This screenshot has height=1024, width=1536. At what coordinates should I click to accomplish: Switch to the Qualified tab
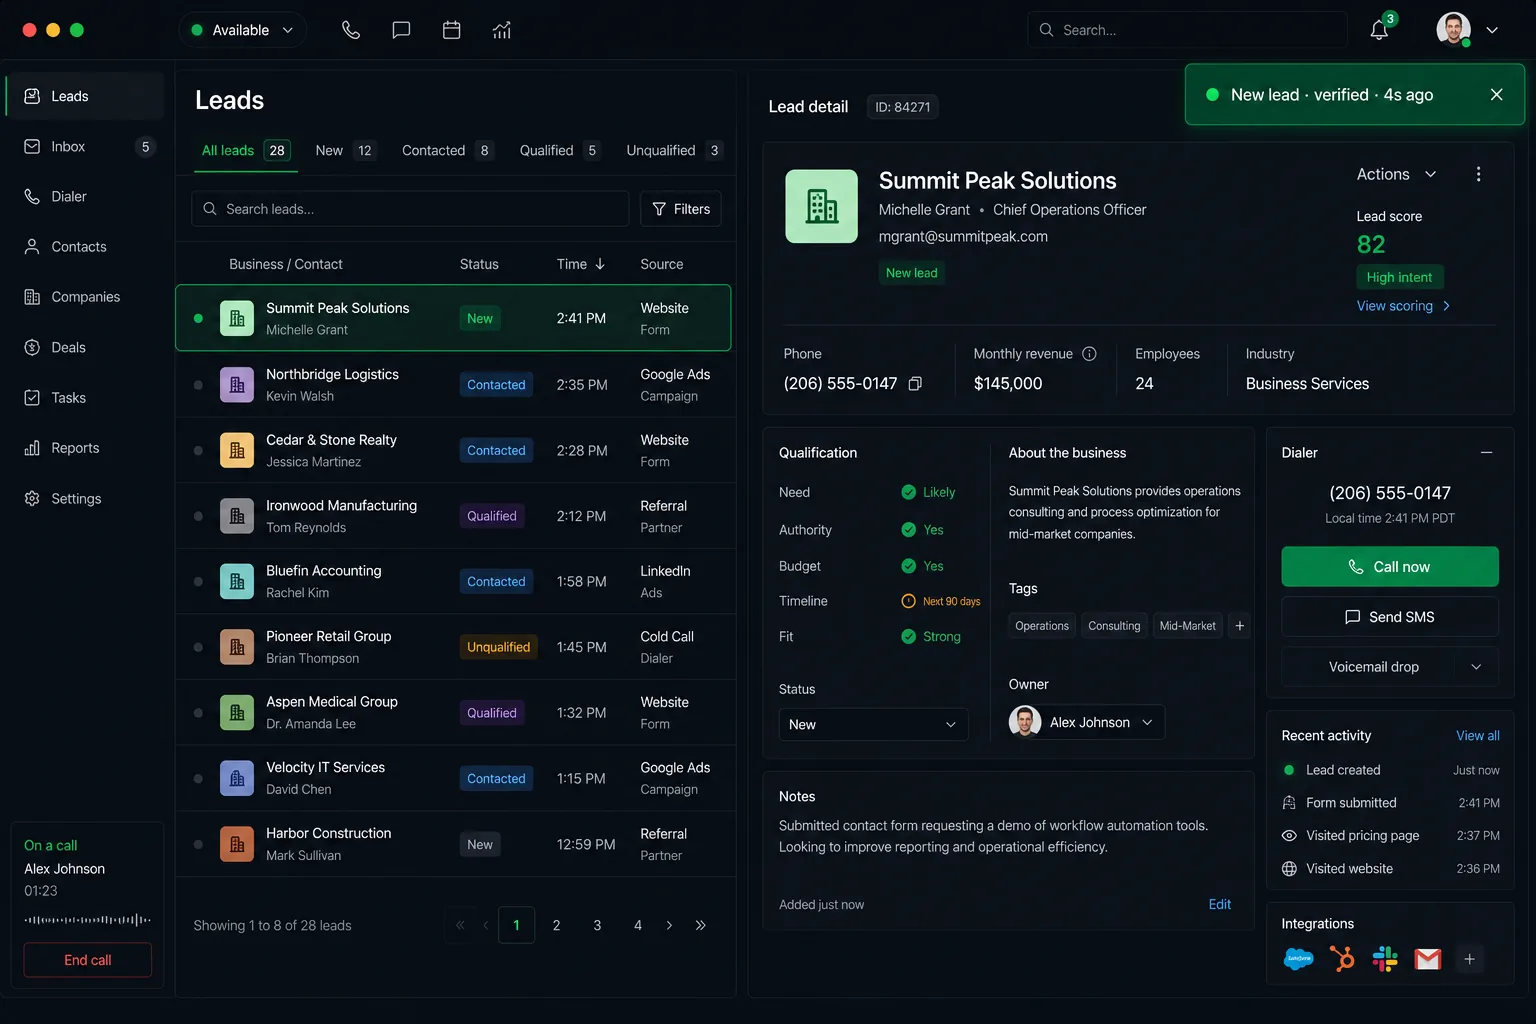coord(560,151)
